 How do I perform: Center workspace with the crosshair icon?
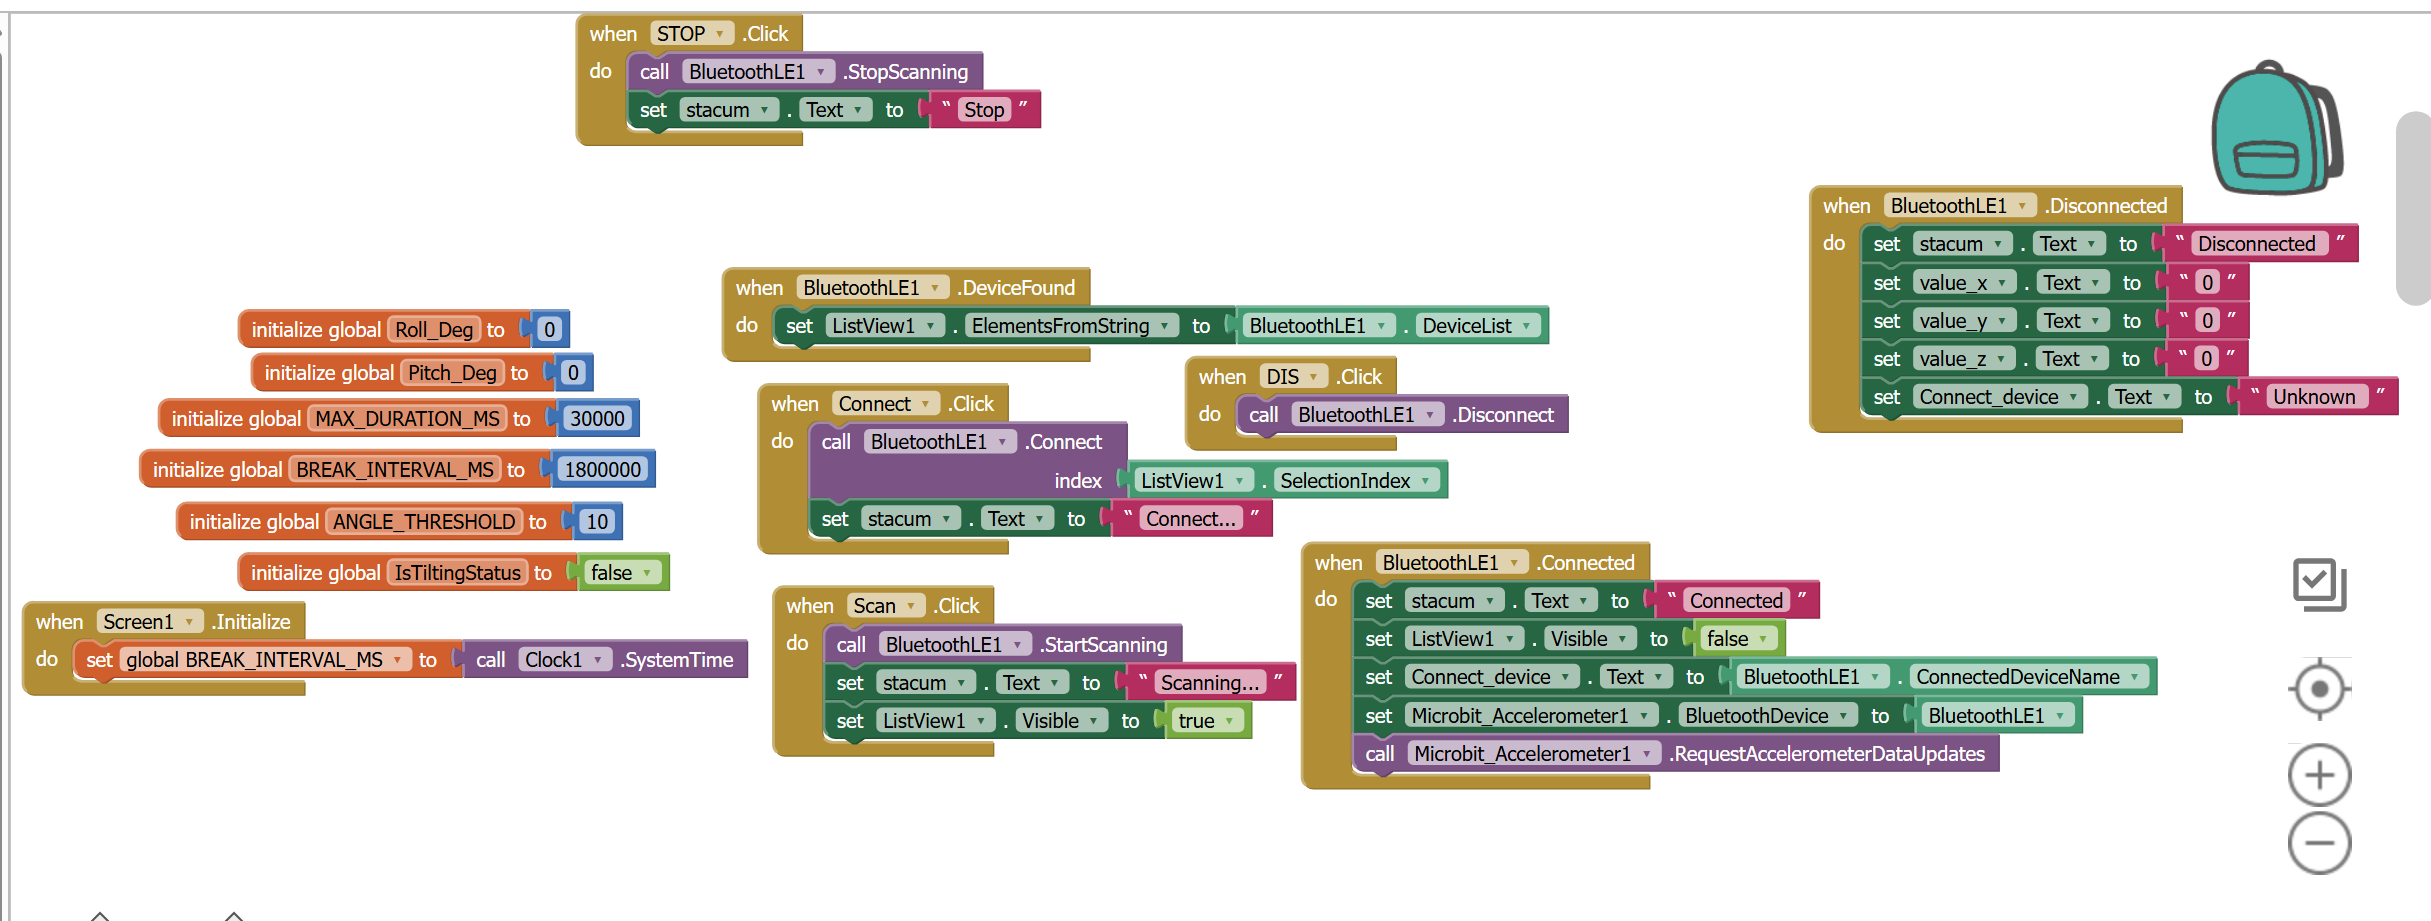(2319, 689)
